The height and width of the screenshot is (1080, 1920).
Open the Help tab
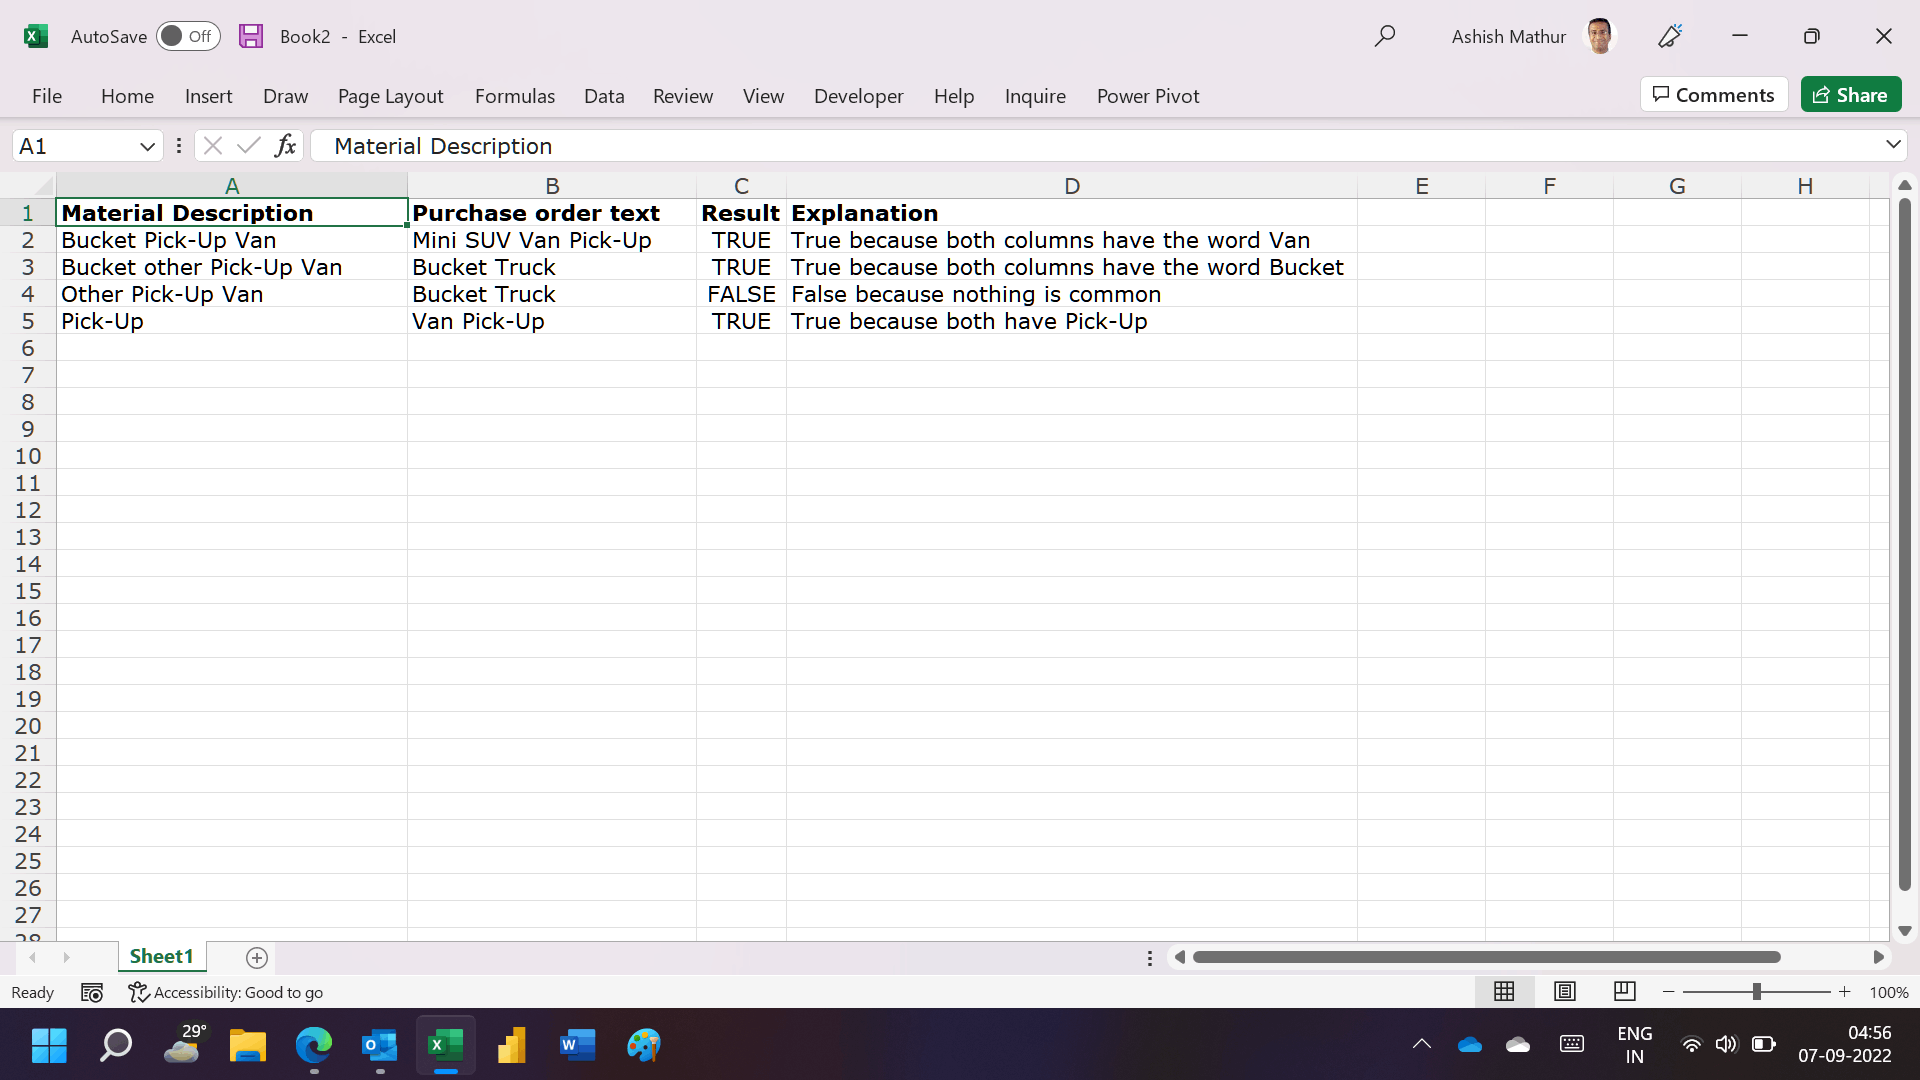[954, 96]
